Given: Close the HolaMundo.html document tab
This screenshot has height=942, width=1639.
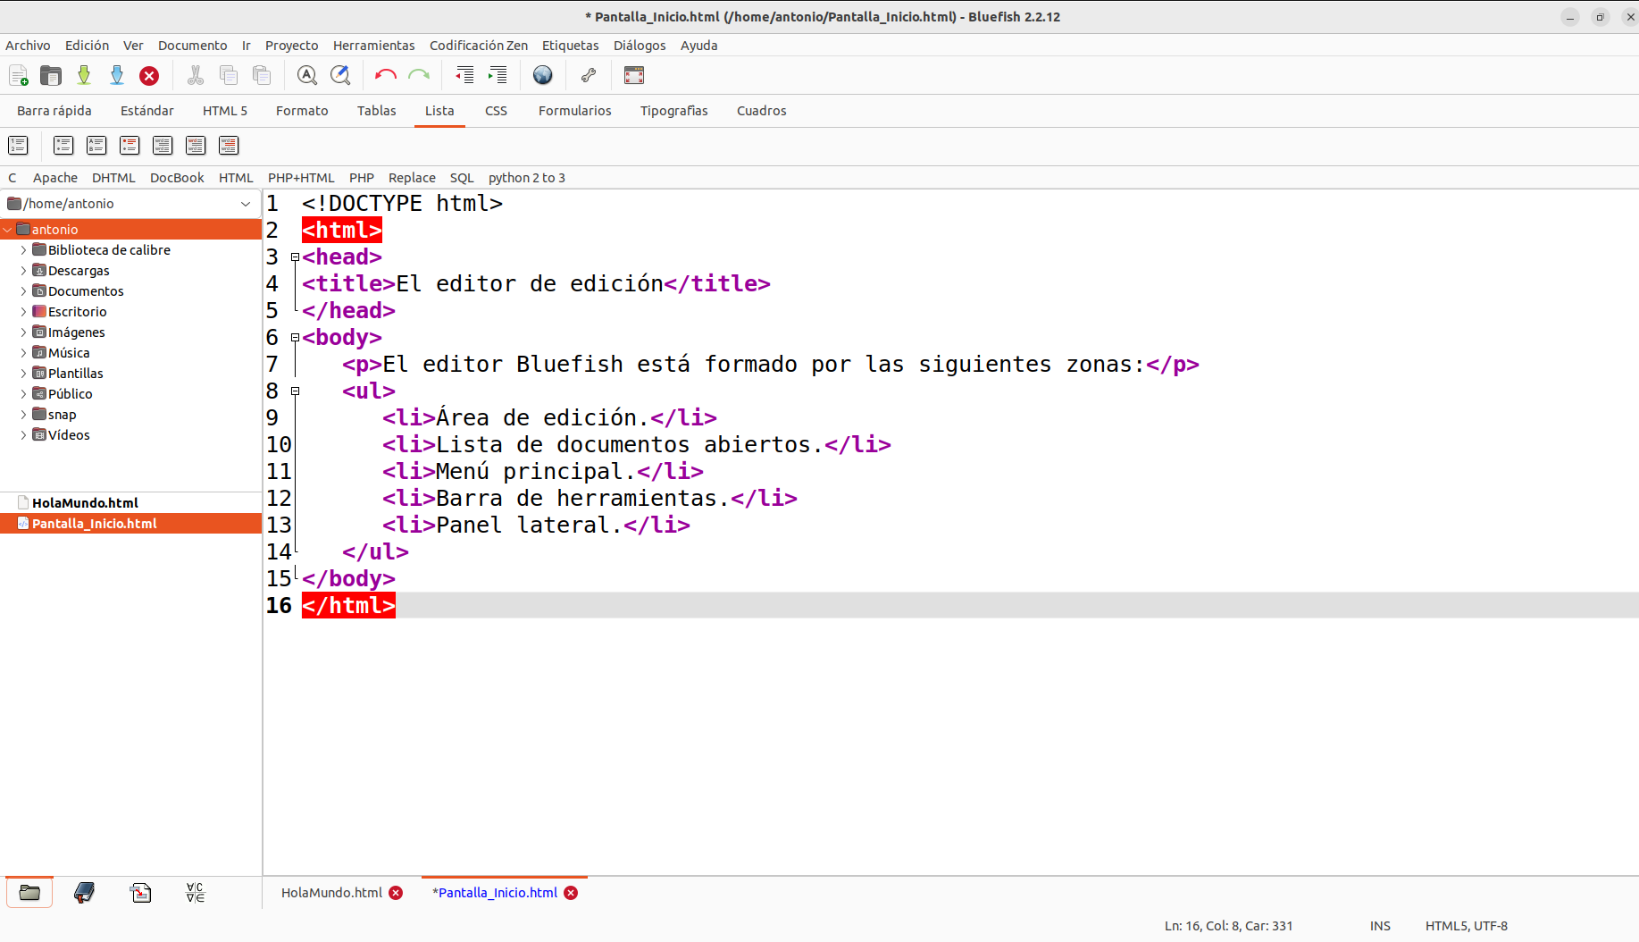Looking at the screenshot, I should tap(396, 893).
